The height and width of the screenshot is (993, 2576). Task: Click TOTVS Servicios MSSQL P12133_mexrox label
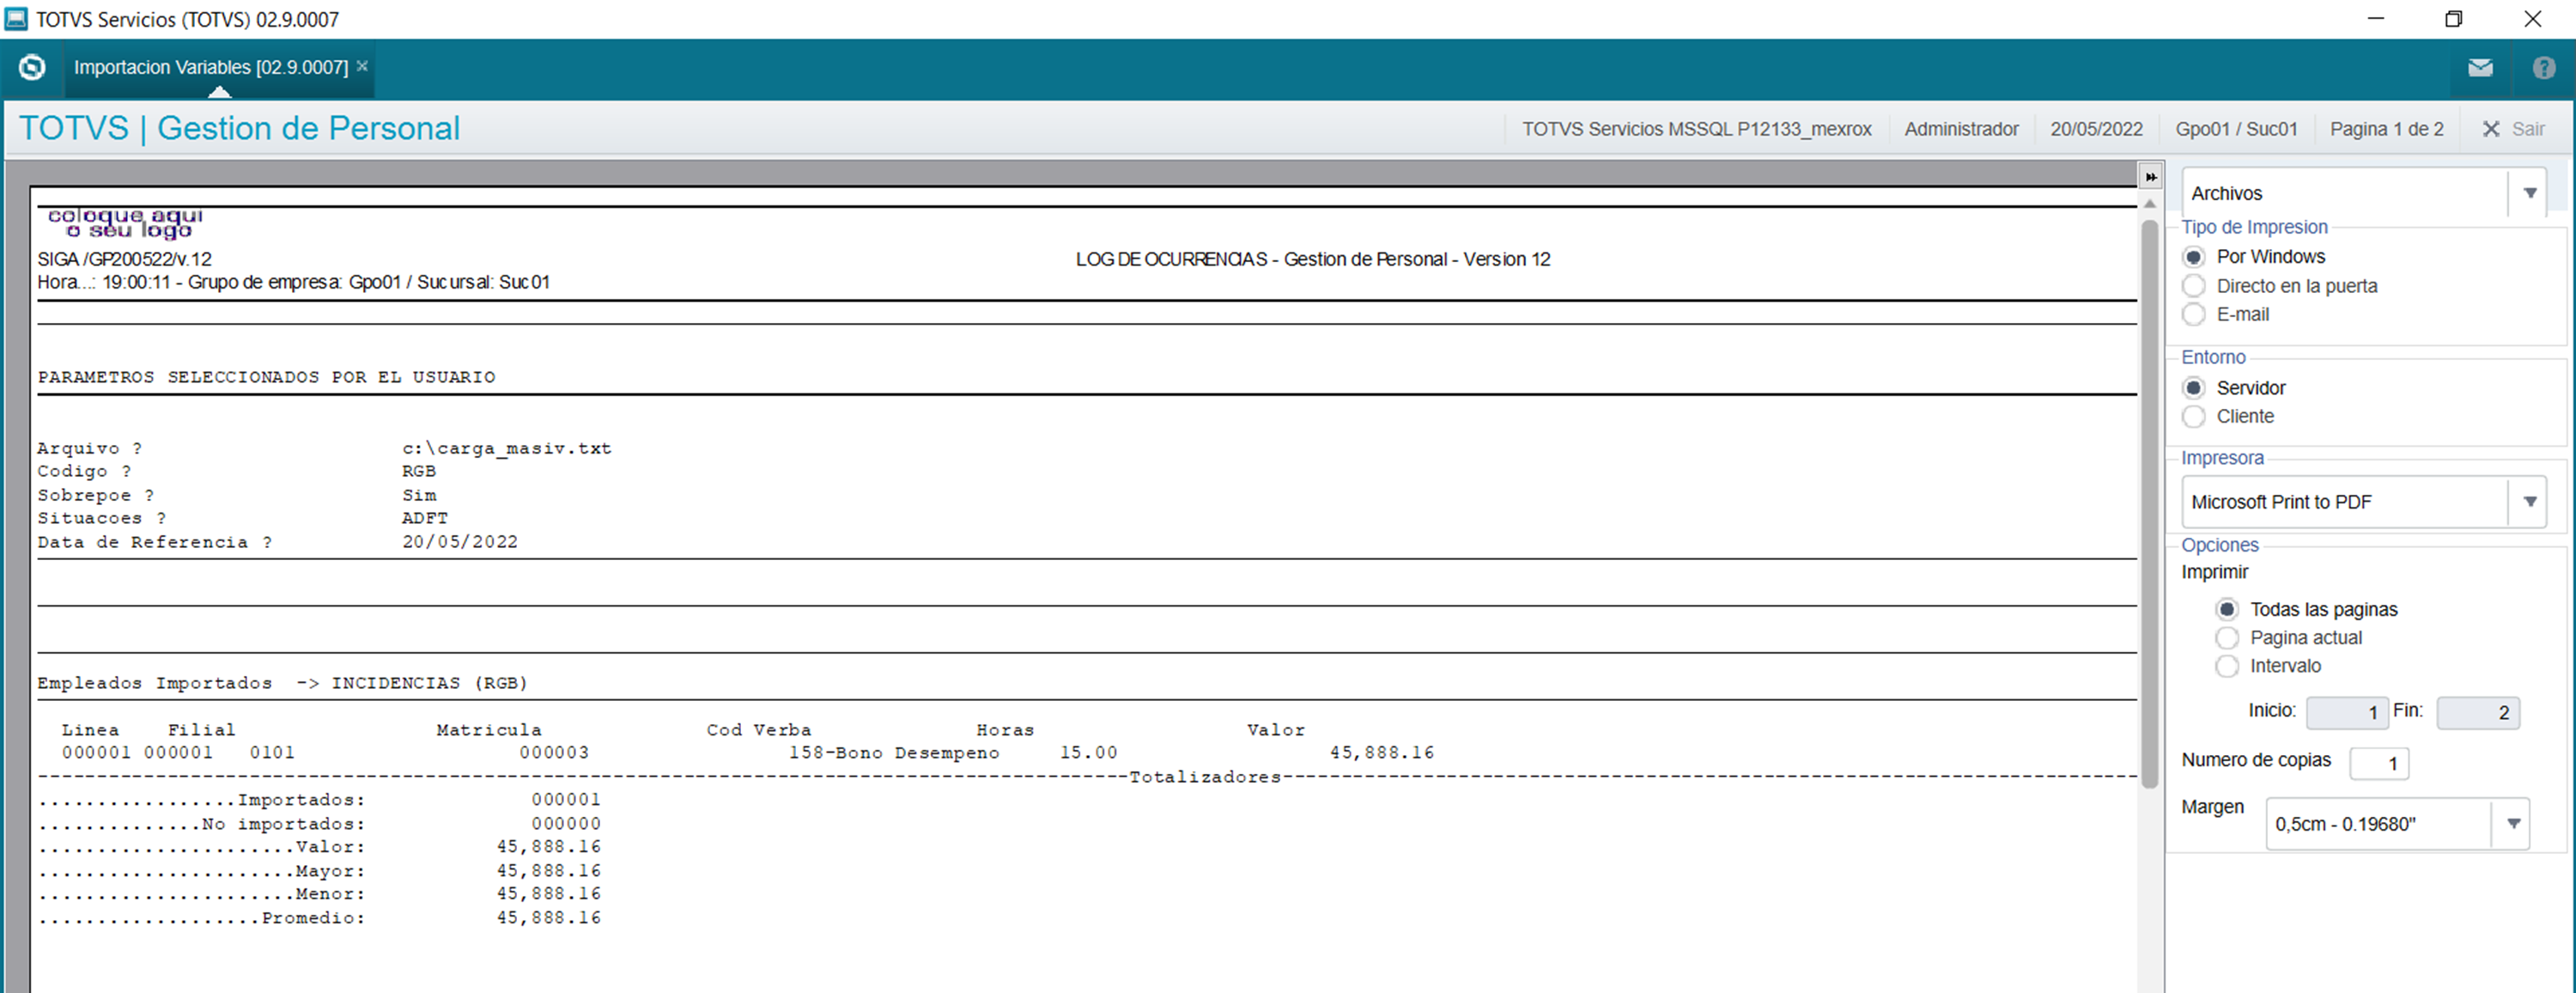pyautogui.click(x=1696, y=129)
